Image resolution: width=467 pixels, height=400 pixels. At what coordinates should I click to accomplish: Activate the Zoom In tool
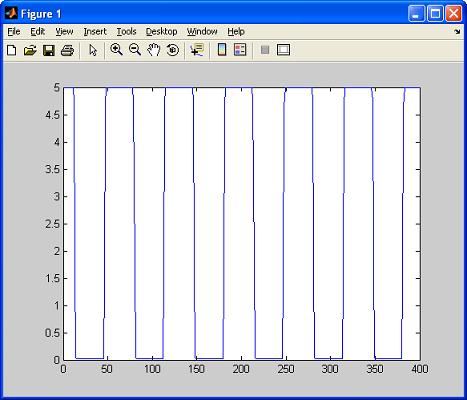point(116,50)
